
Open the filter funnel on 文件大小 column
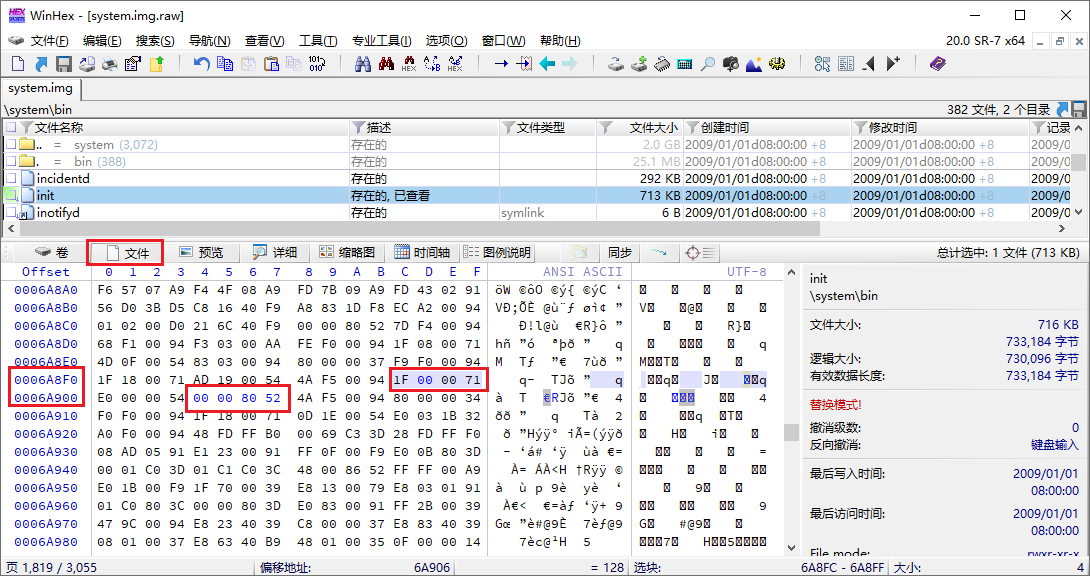(606, 128)
